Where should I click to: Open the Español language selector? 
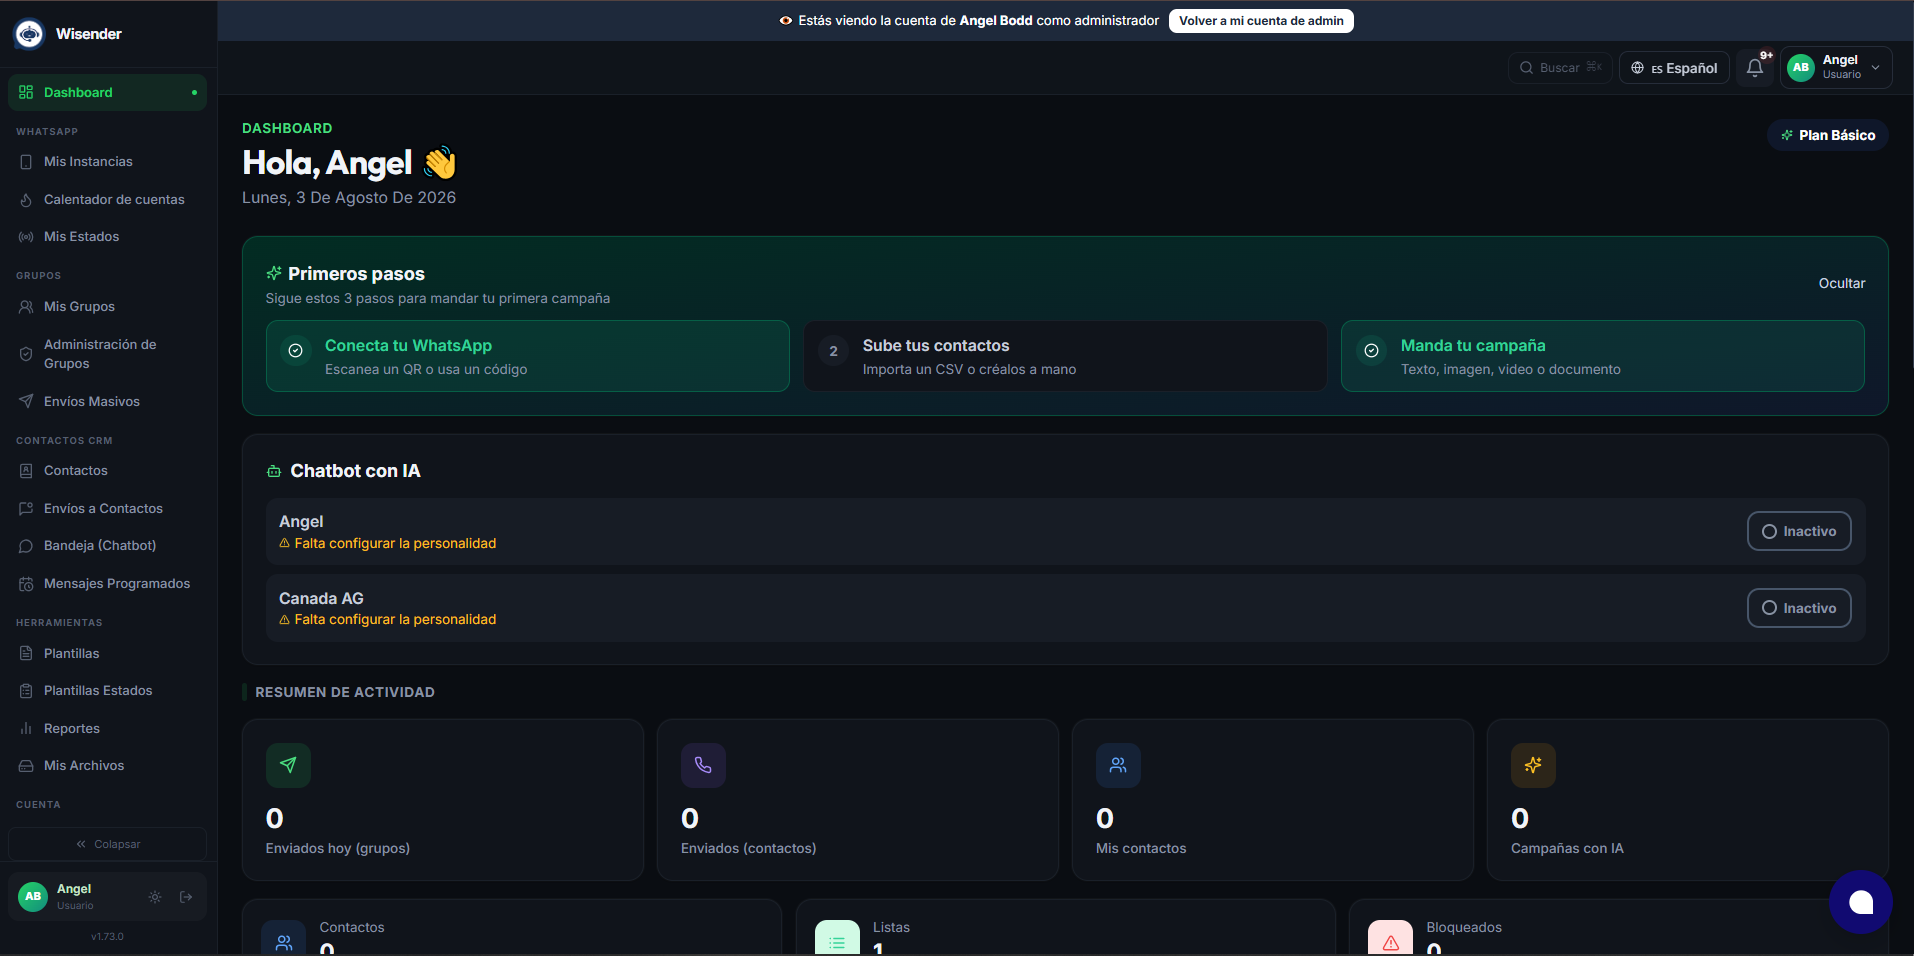[1674, 68]
